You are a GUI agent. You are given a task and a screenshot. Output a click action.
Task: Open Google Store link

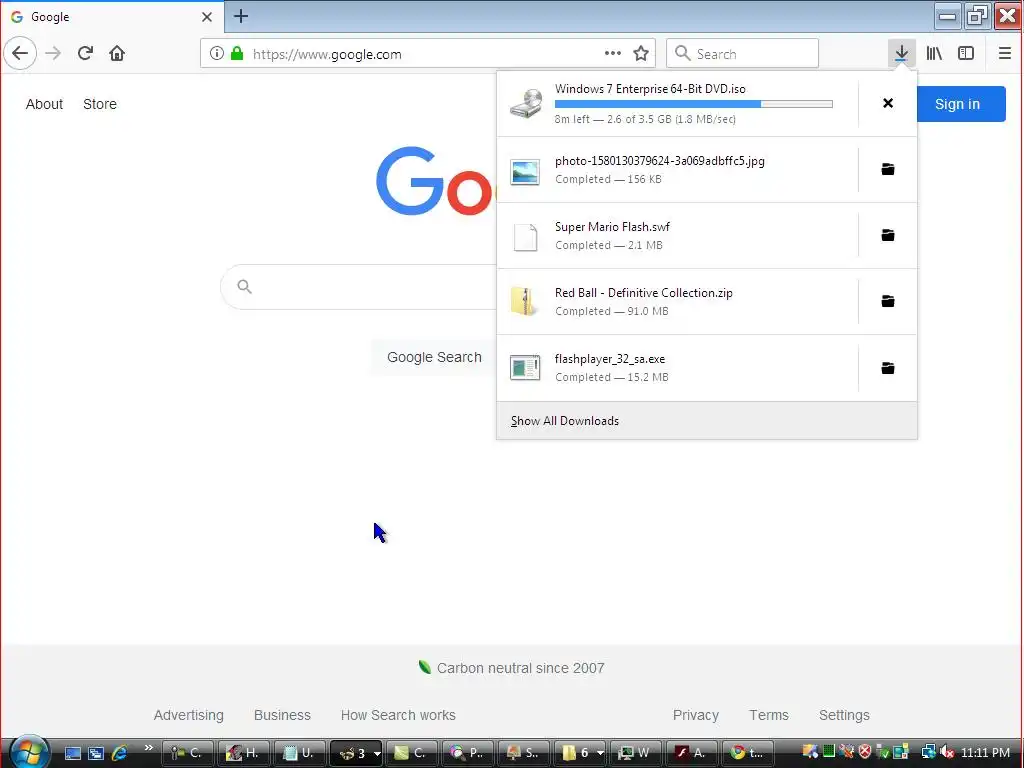[x=100, y=104]
